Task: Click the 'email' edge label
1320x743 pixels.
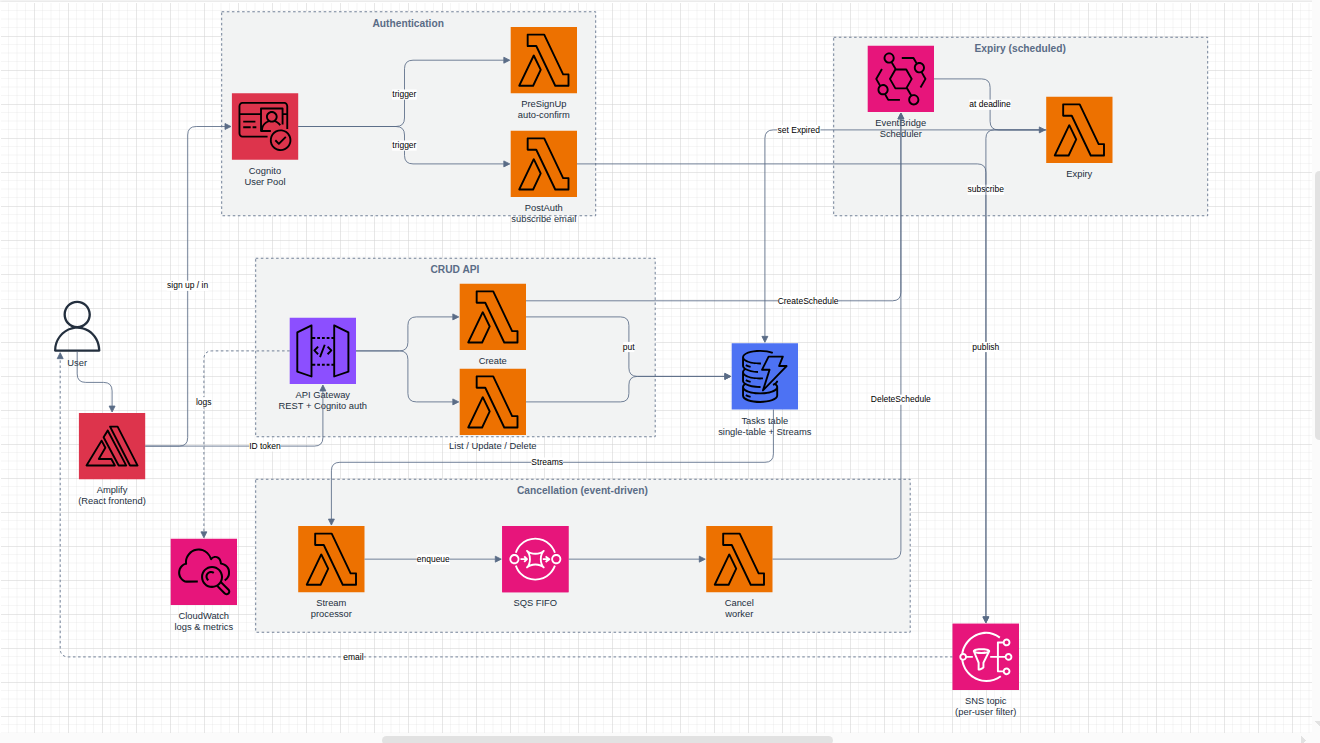Action: coord(353,657)
